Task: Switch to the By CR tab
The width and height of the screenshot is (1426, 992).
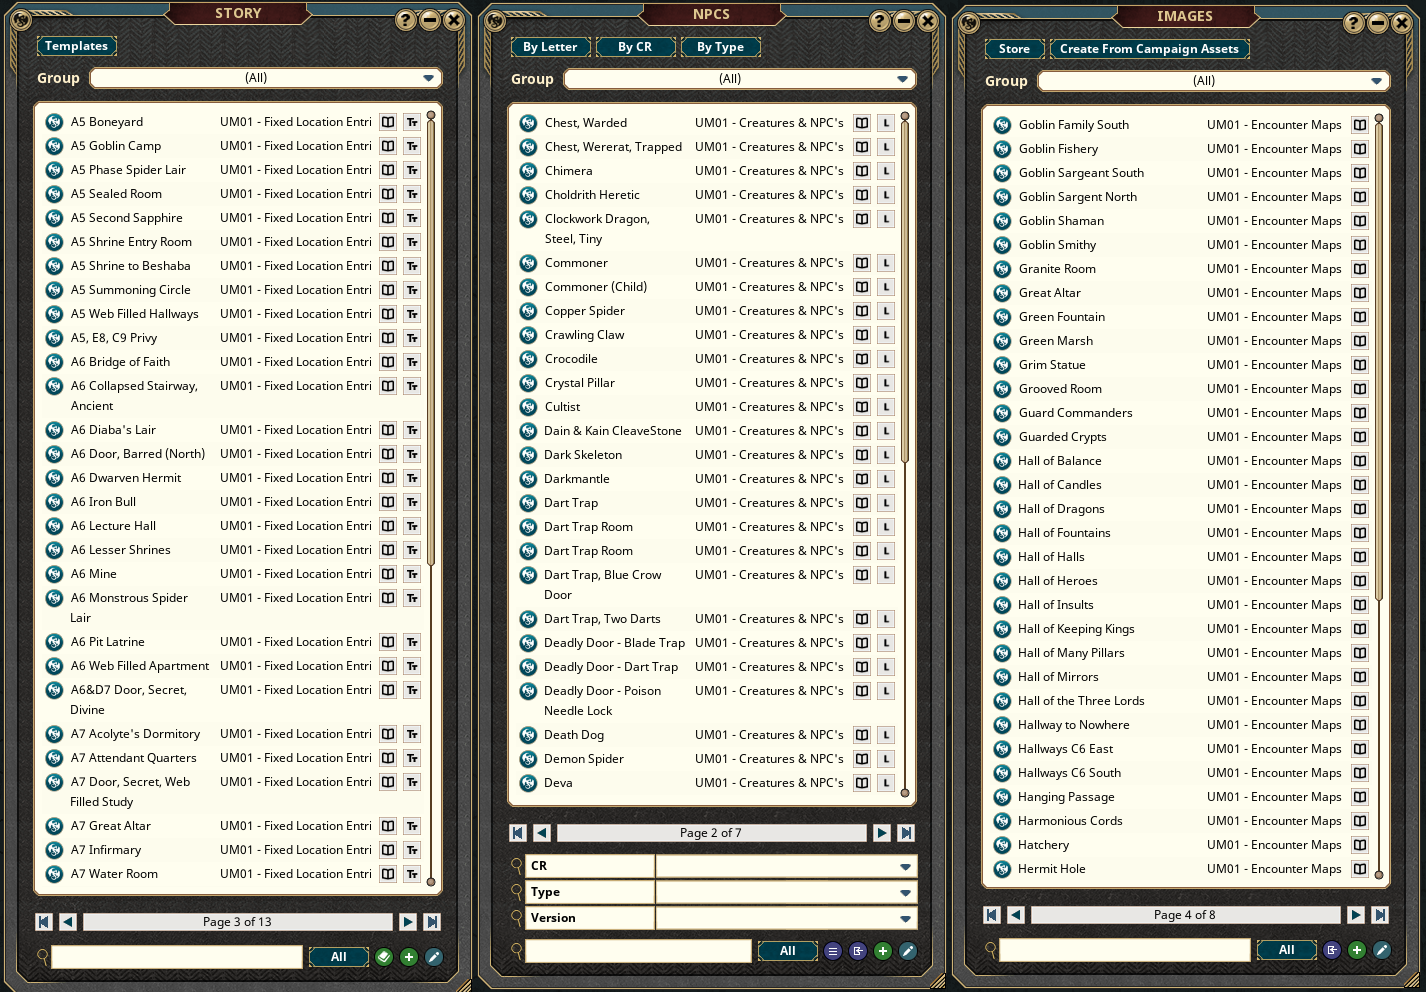Action: pyautogui.click(x=635, y=47)
